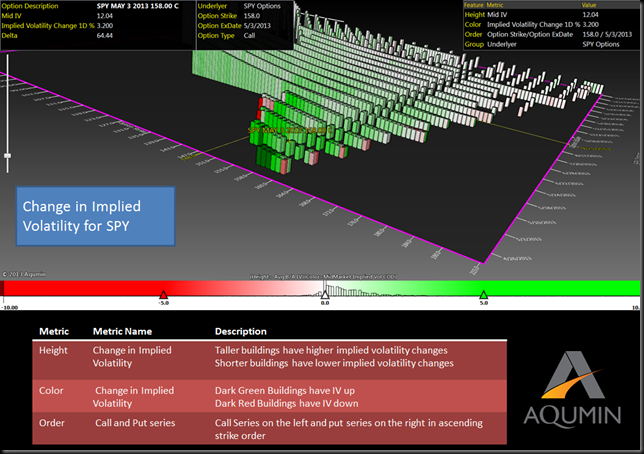Screen dimensions: 644x454
Task: Click the Metric Name column header
Action: pos(122,332)
